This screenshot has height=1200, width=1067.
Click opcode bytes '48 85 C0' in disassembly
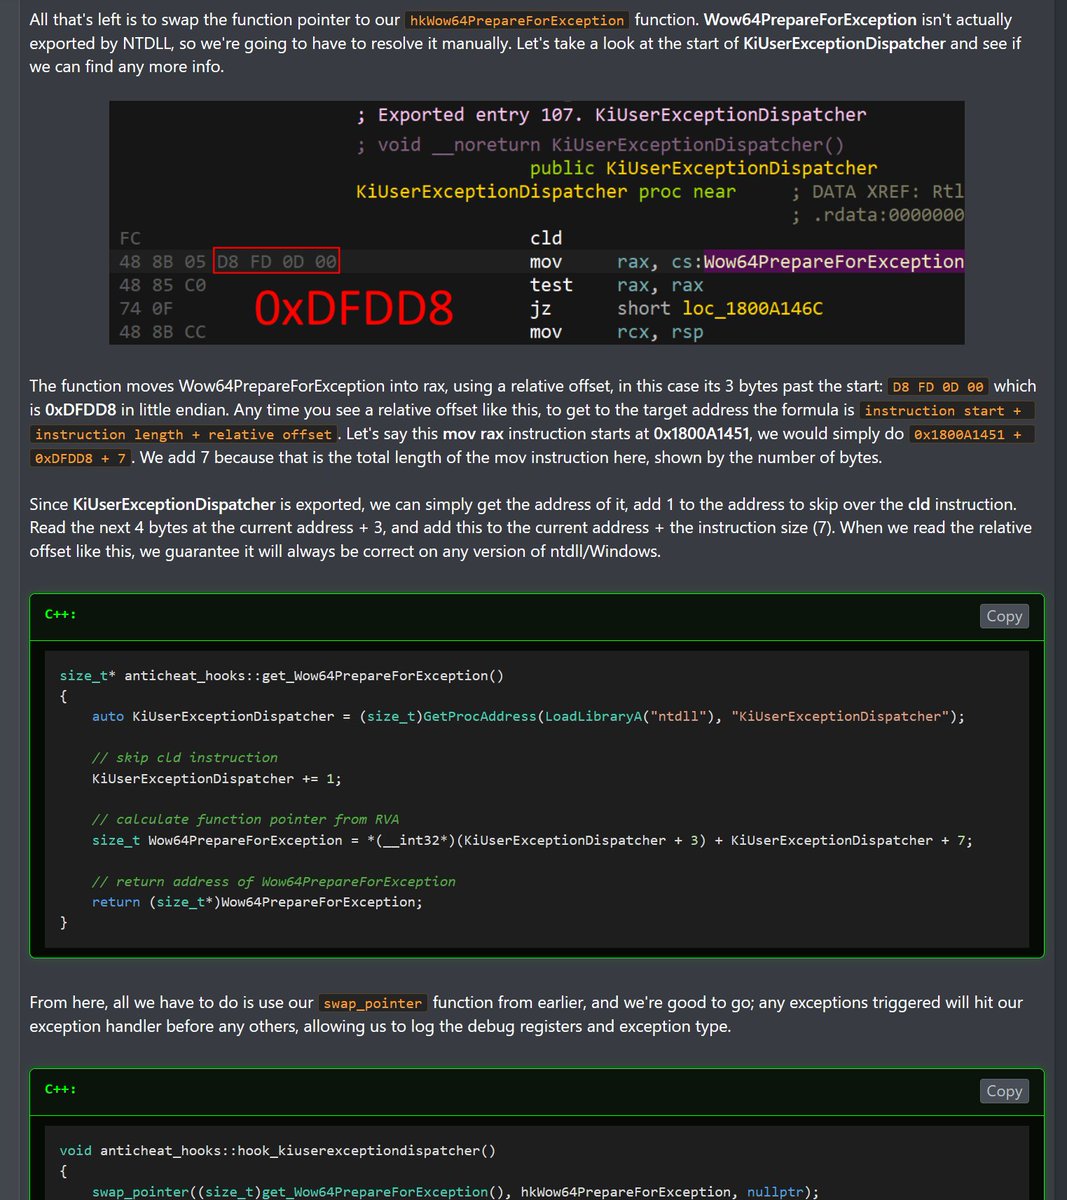point(163,285)
